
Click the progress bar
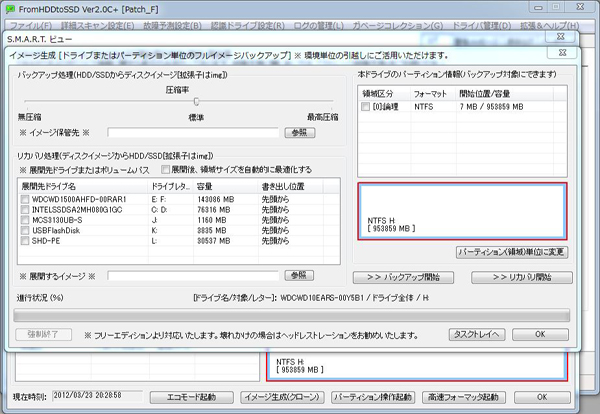pyautogui.click(x=292, y=316)
